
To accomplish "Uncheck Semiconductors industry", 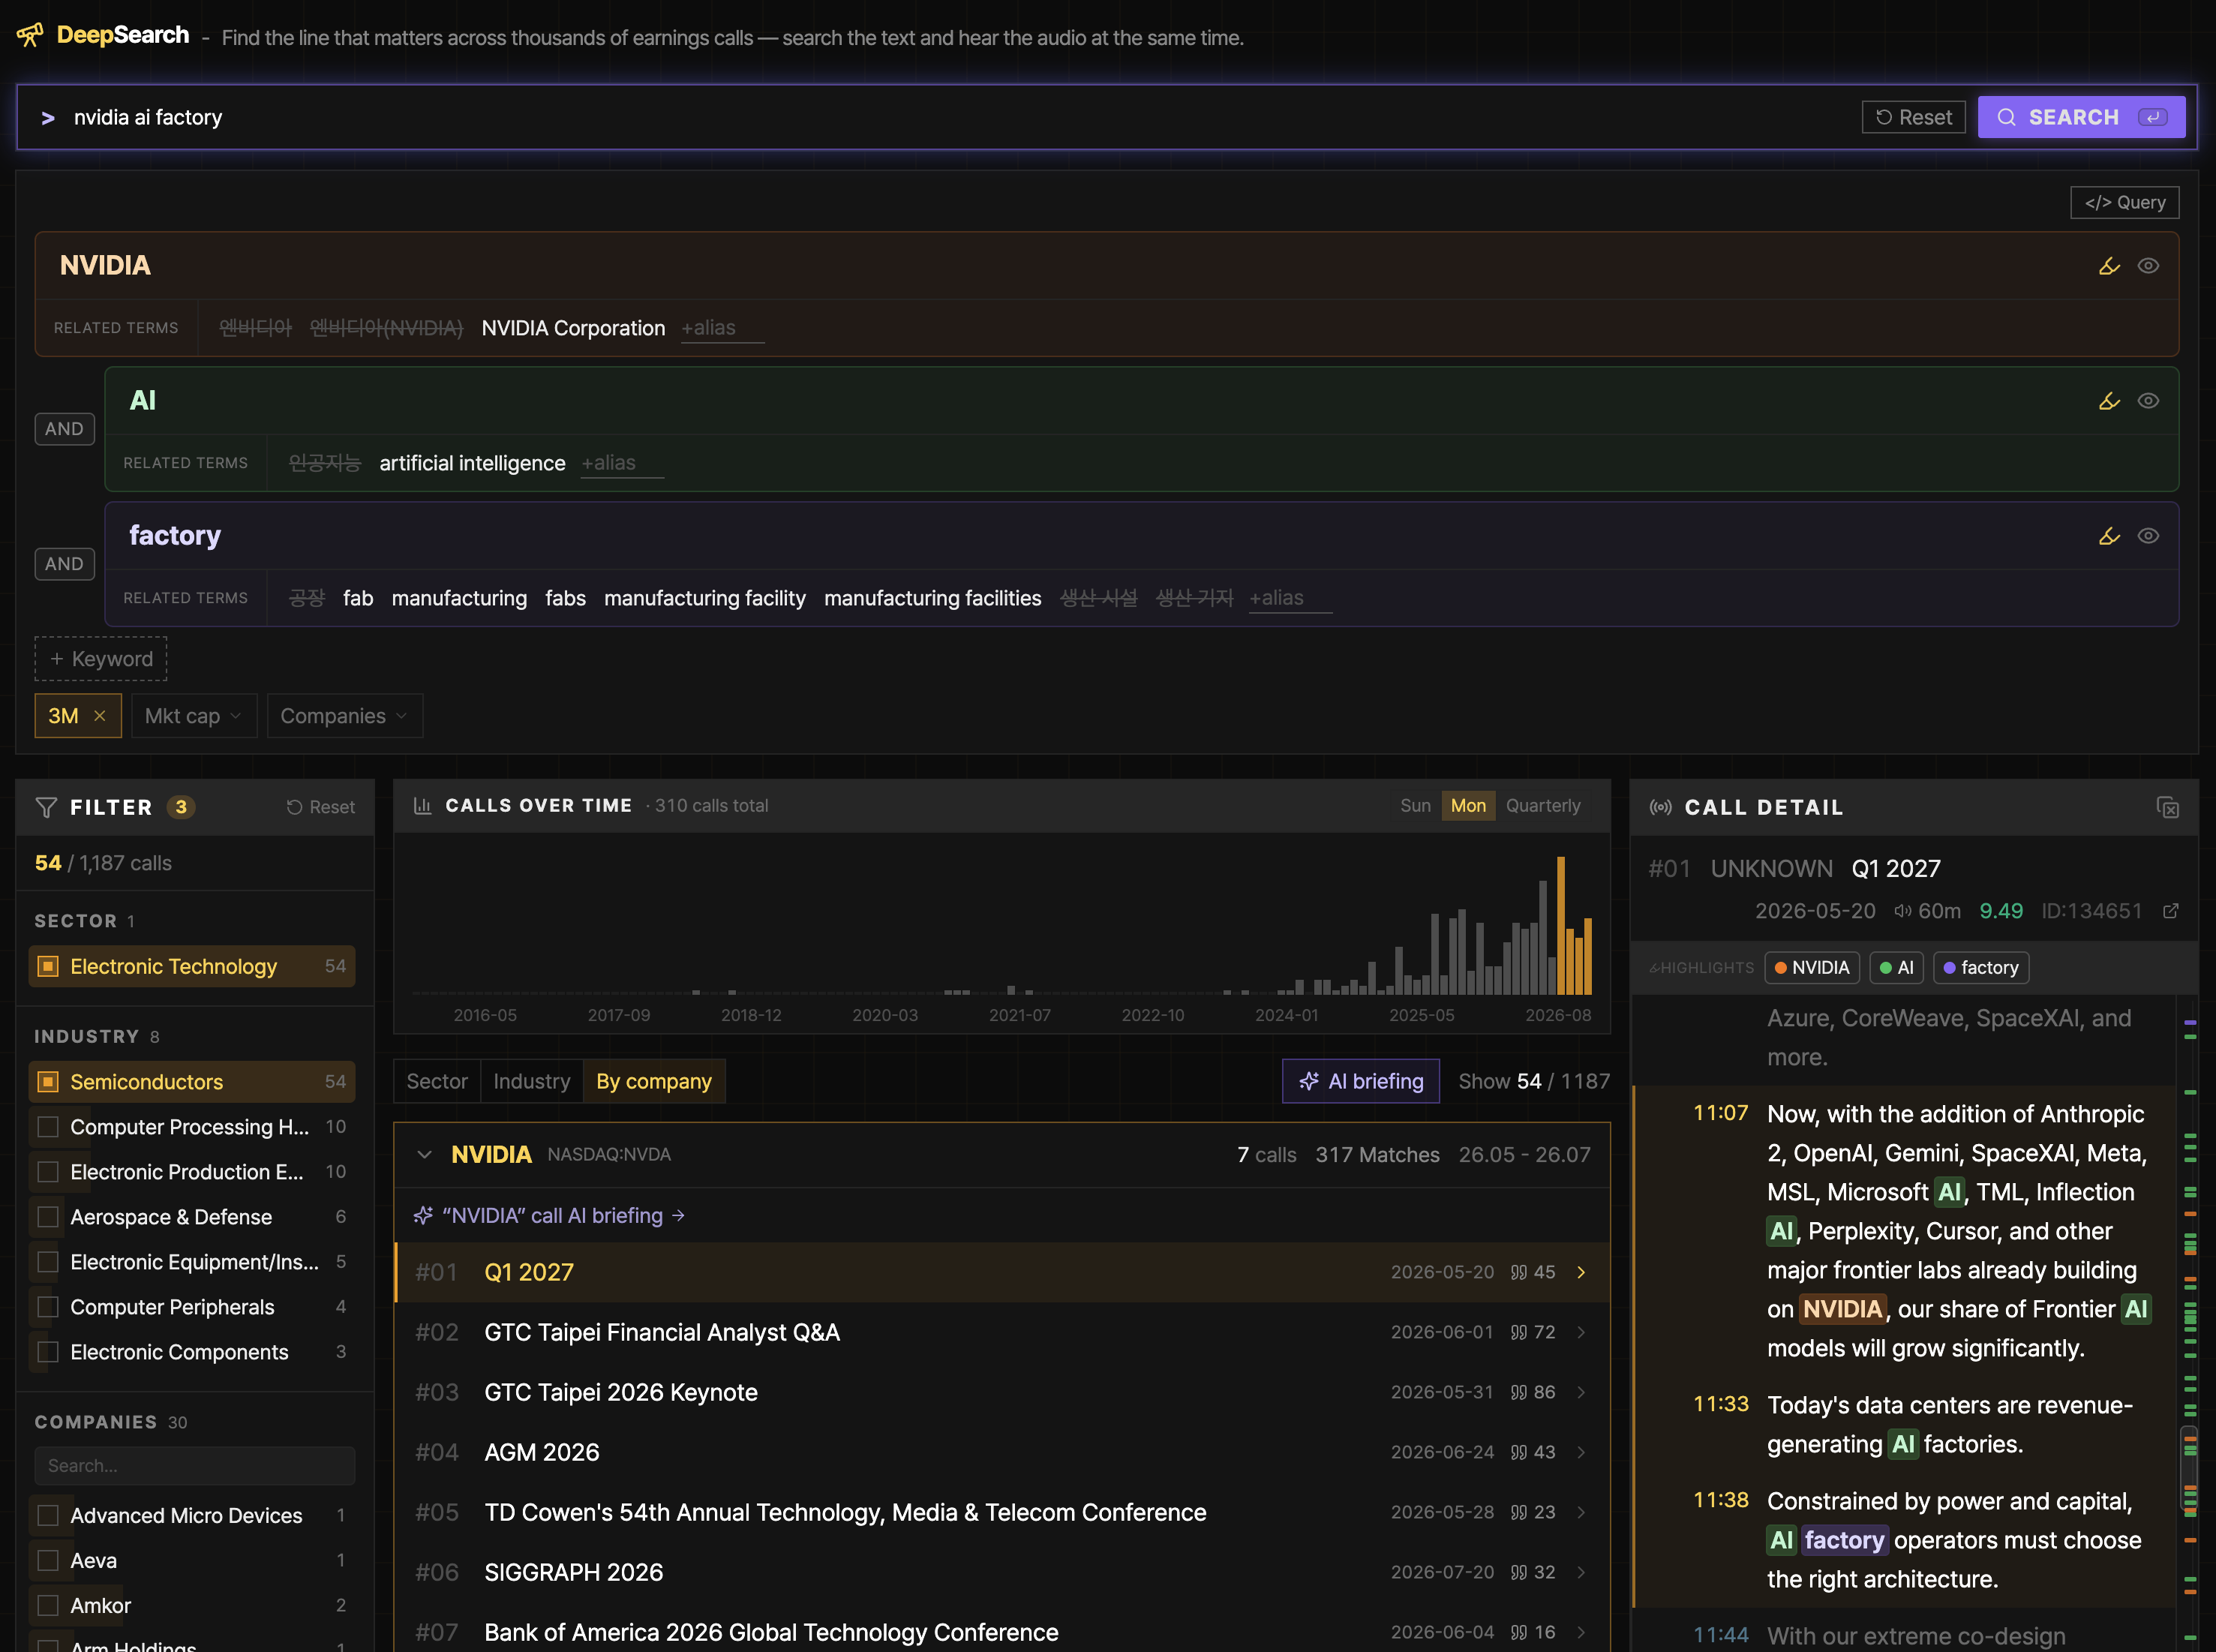I will point(48,1082).
